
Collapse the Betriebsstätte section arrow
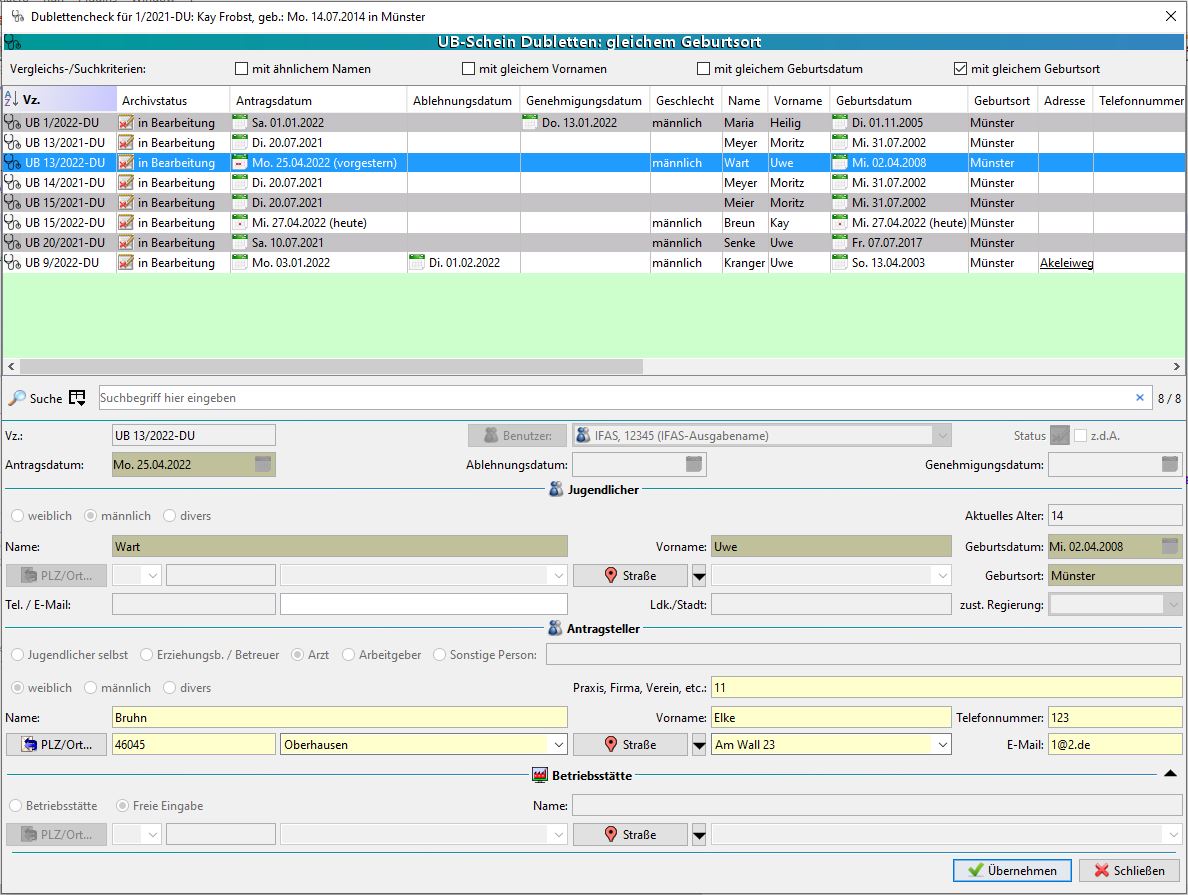pyautogui.click(x=1170, y=774)
